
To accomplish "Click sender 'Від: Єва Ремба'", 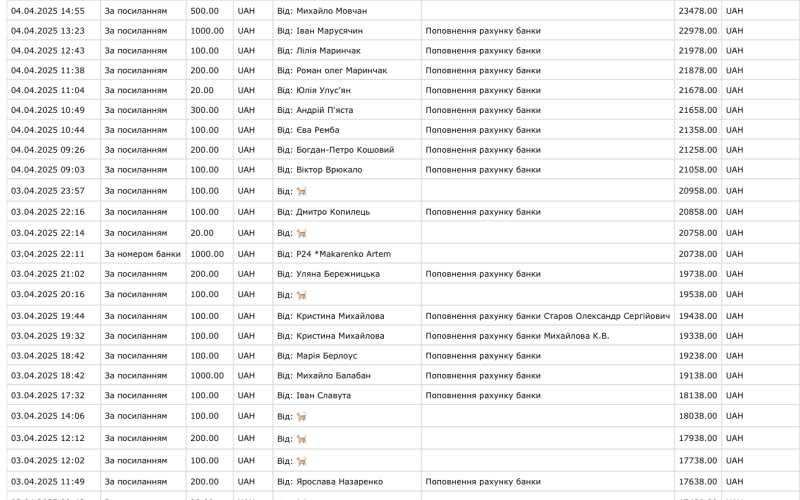I will (x=308, y=130).
